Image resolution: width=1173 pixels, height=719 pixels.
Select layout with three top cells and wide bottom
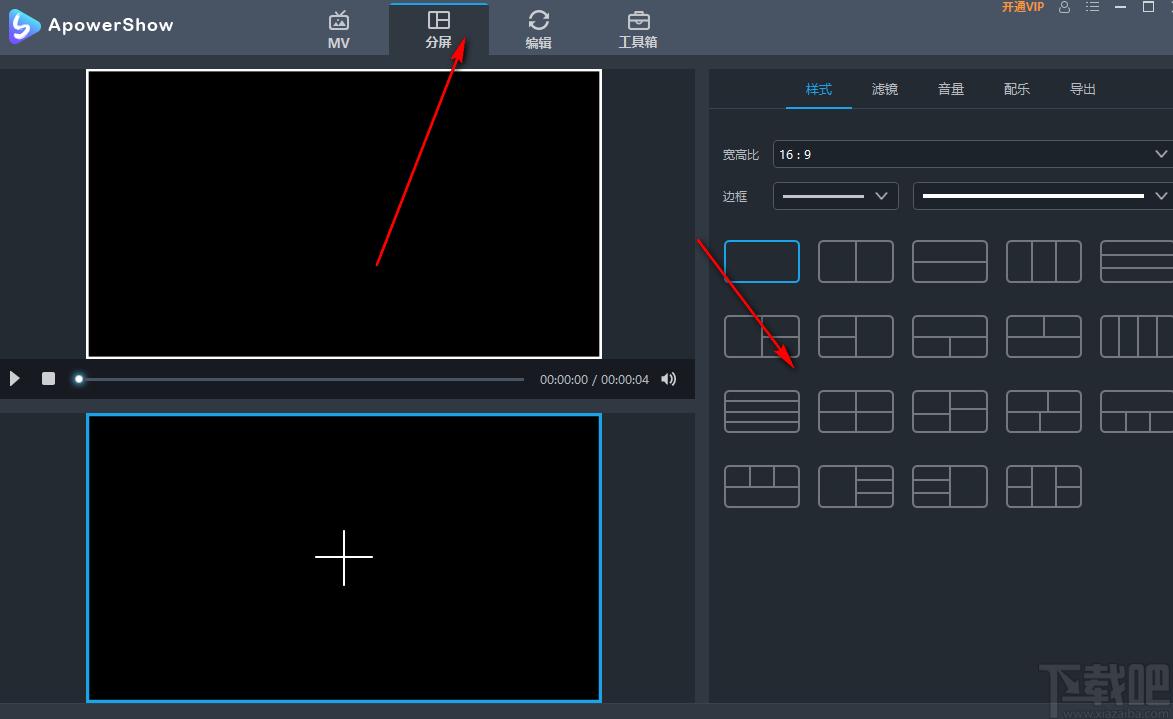click(x=762, y=486)
